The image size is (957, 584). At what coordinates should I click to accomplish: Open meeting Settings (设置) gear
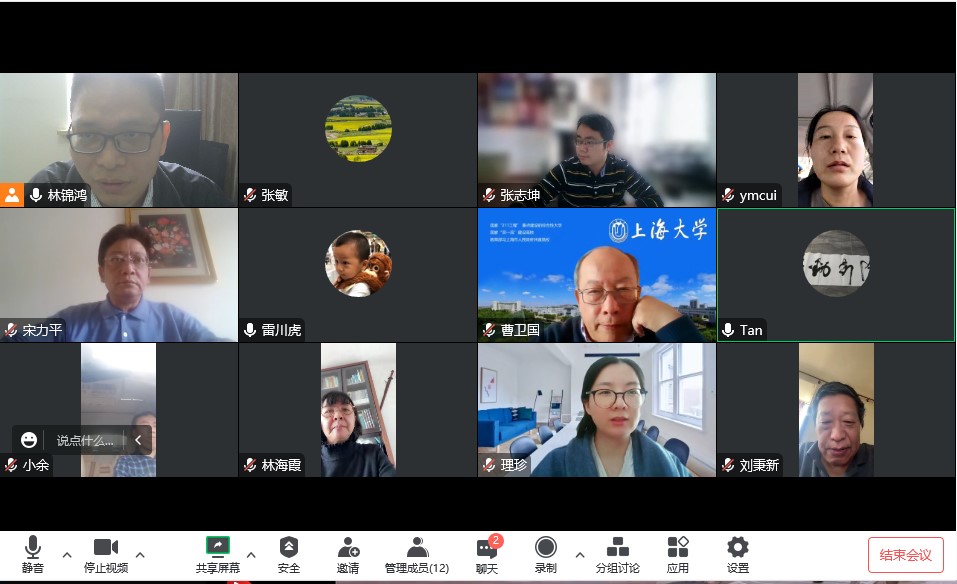pyautogui.click(x=738, y=553)
